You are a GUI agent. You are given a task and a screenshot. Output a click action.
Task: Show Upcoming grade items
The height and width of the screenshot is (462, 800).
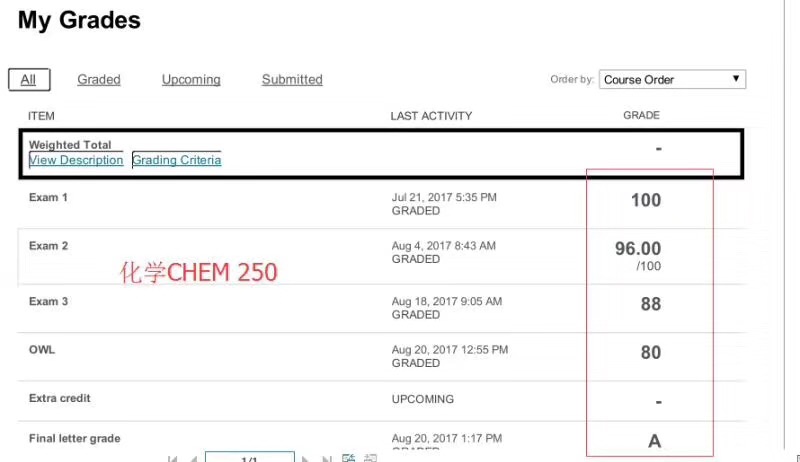coord(191,80)
